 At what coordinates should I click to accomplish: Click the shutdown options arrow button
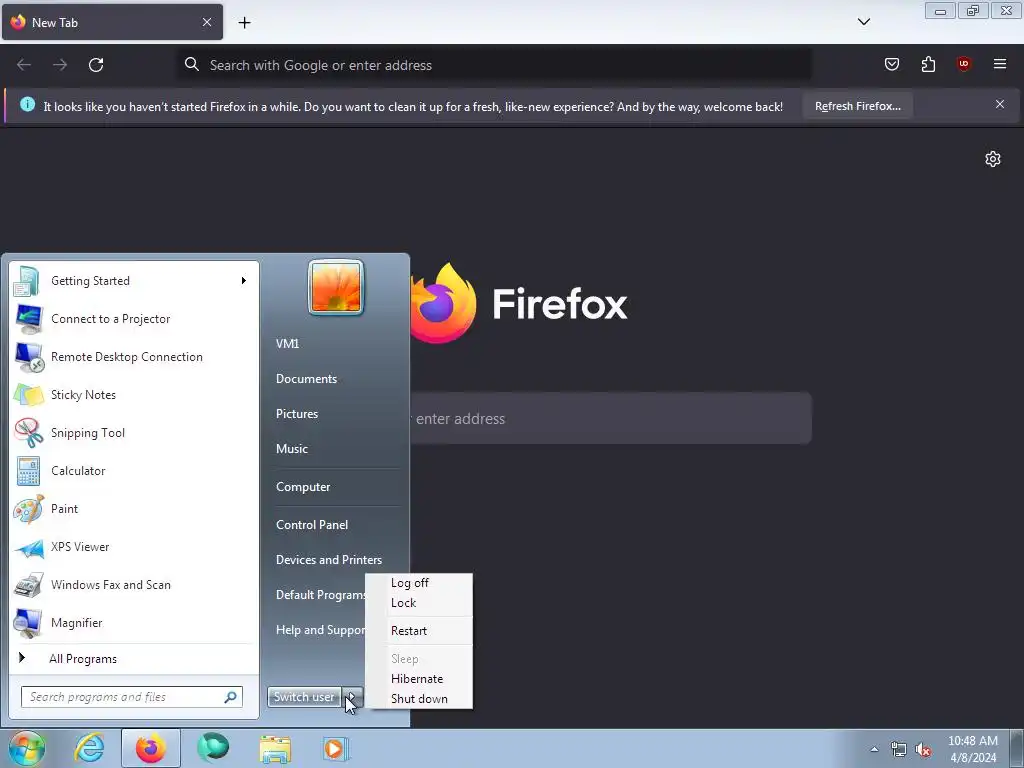tap(353, 697)
